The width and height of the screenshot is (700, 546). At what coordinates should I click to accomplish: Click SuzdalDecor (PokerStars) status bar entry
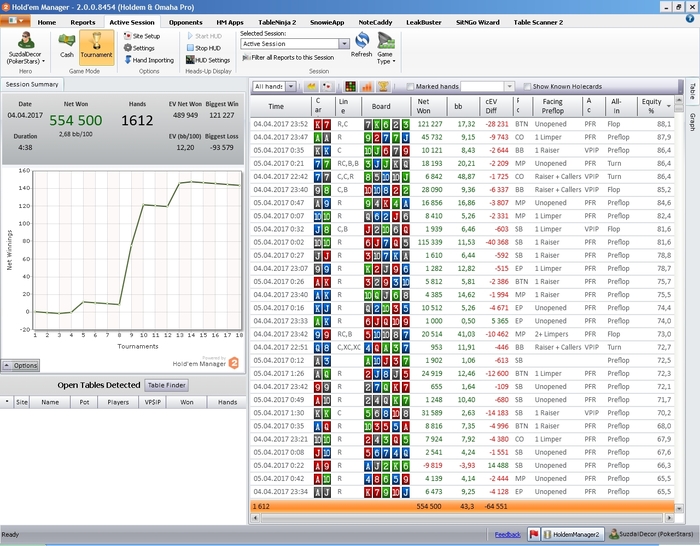[652, 534]
